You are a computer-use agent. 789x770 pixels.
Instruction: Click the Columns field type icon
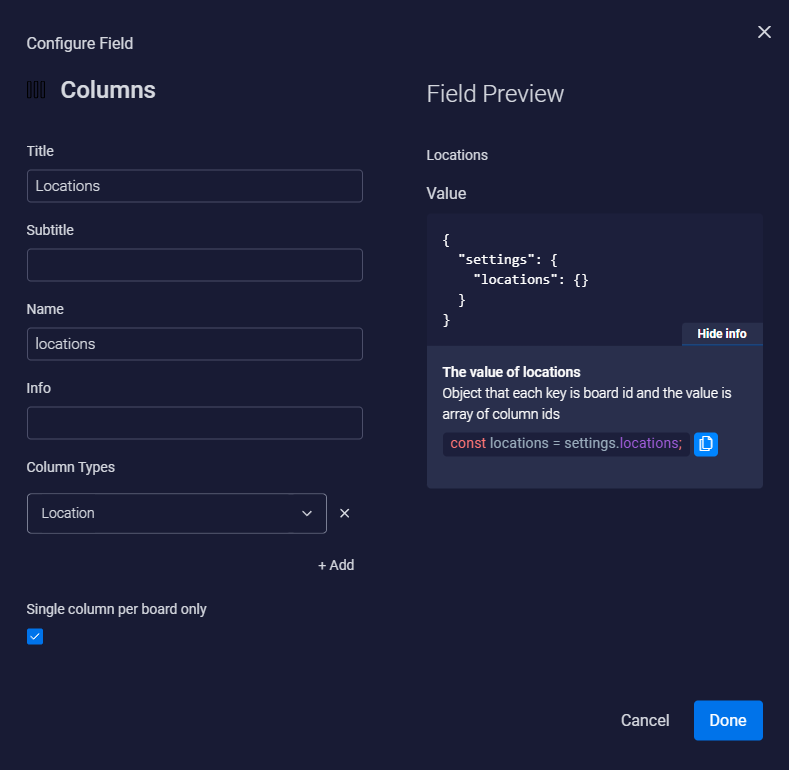[36, 90]
